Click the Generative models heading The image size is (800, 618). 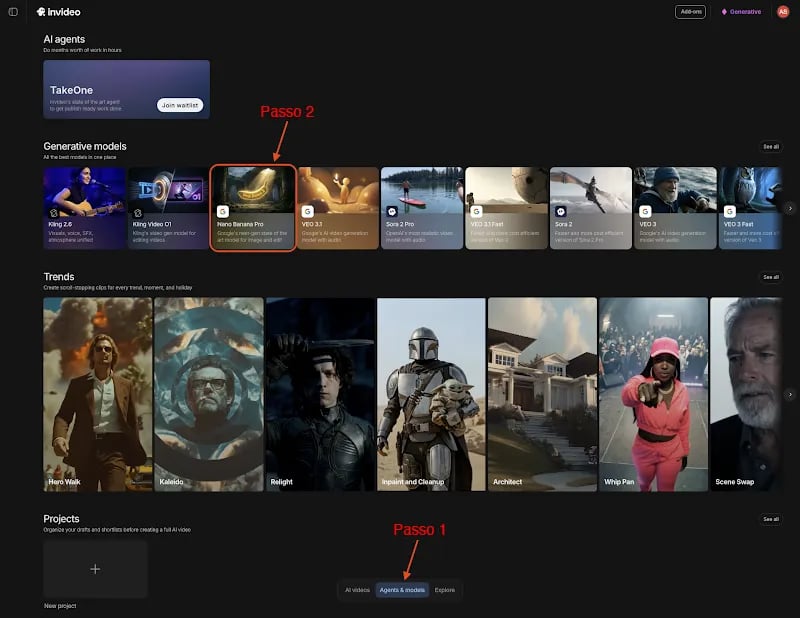[85, 146]
